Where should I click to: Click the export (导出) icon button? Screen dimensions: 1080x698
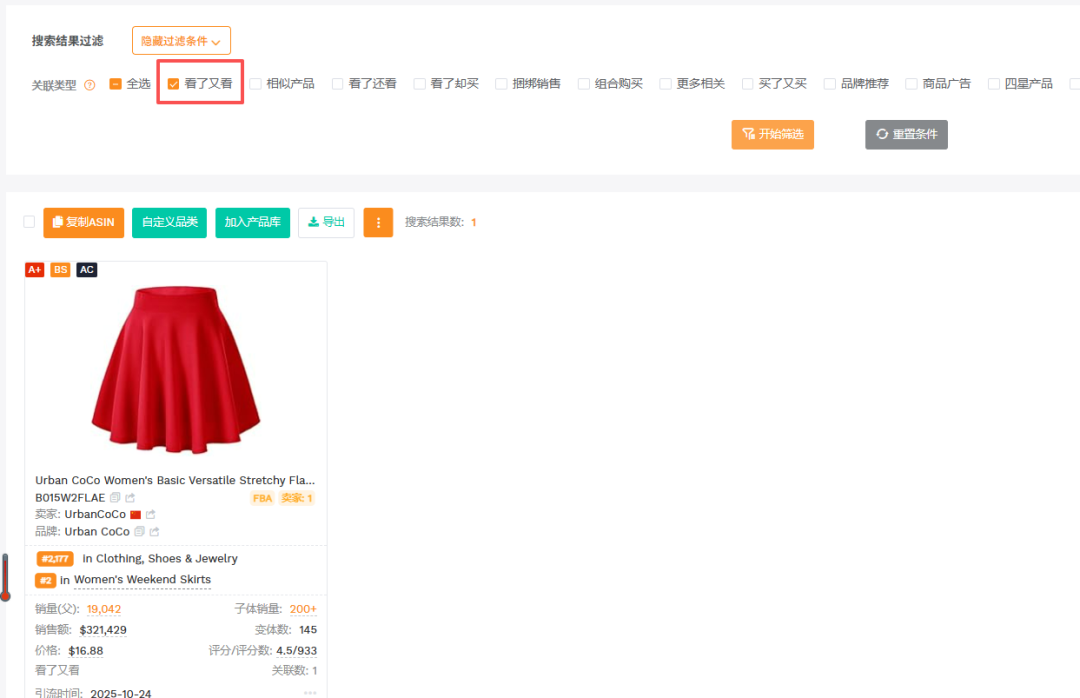(325, 222)
